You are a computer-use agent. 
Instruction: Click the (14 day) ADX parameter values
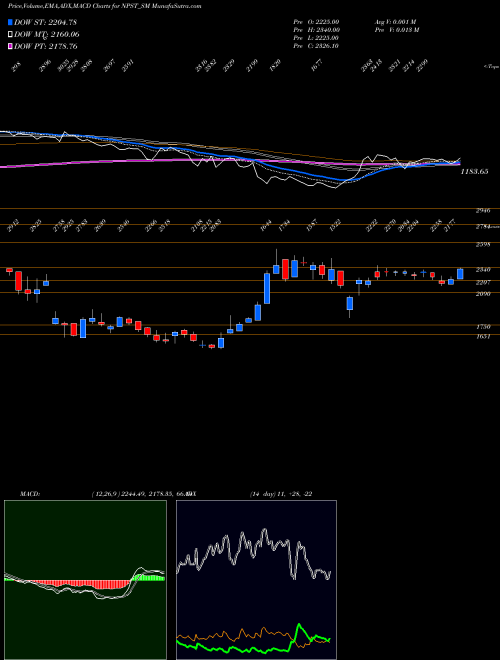[281, 494]
